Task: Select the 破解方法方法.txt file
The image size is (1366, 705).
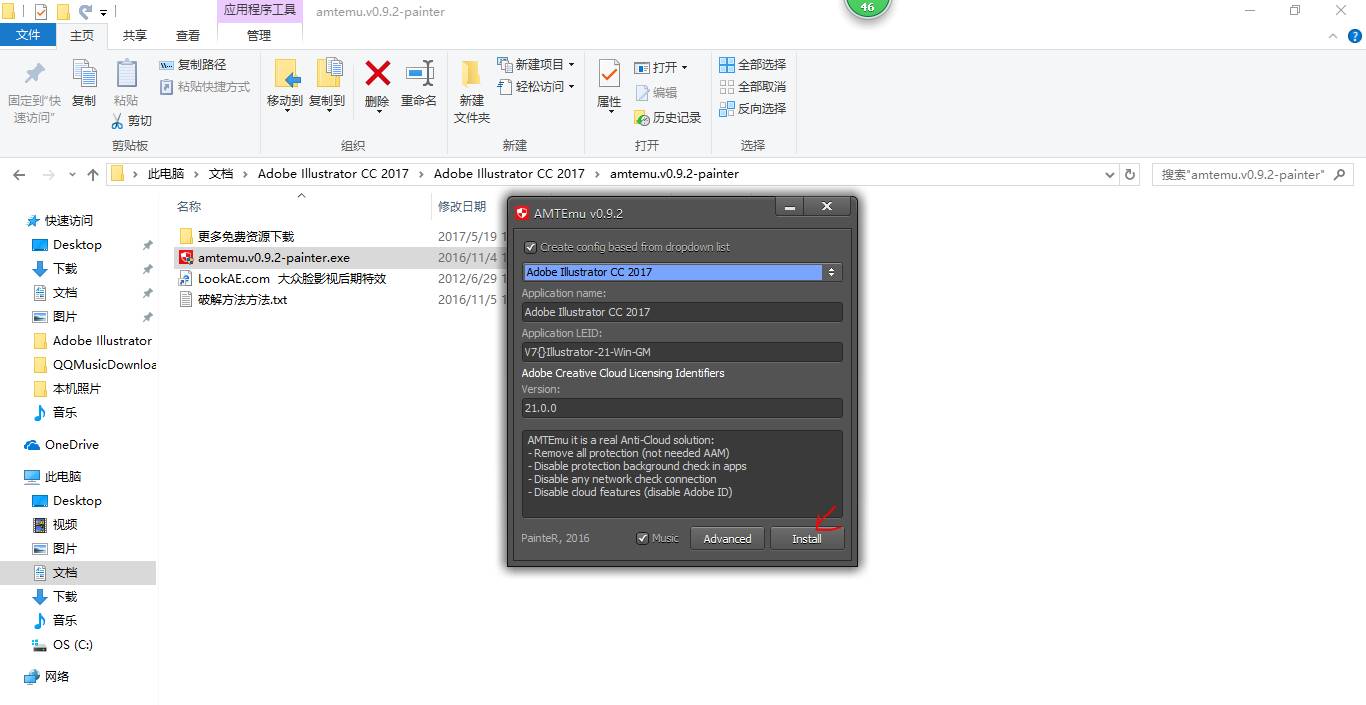Action: click(242, 300)
